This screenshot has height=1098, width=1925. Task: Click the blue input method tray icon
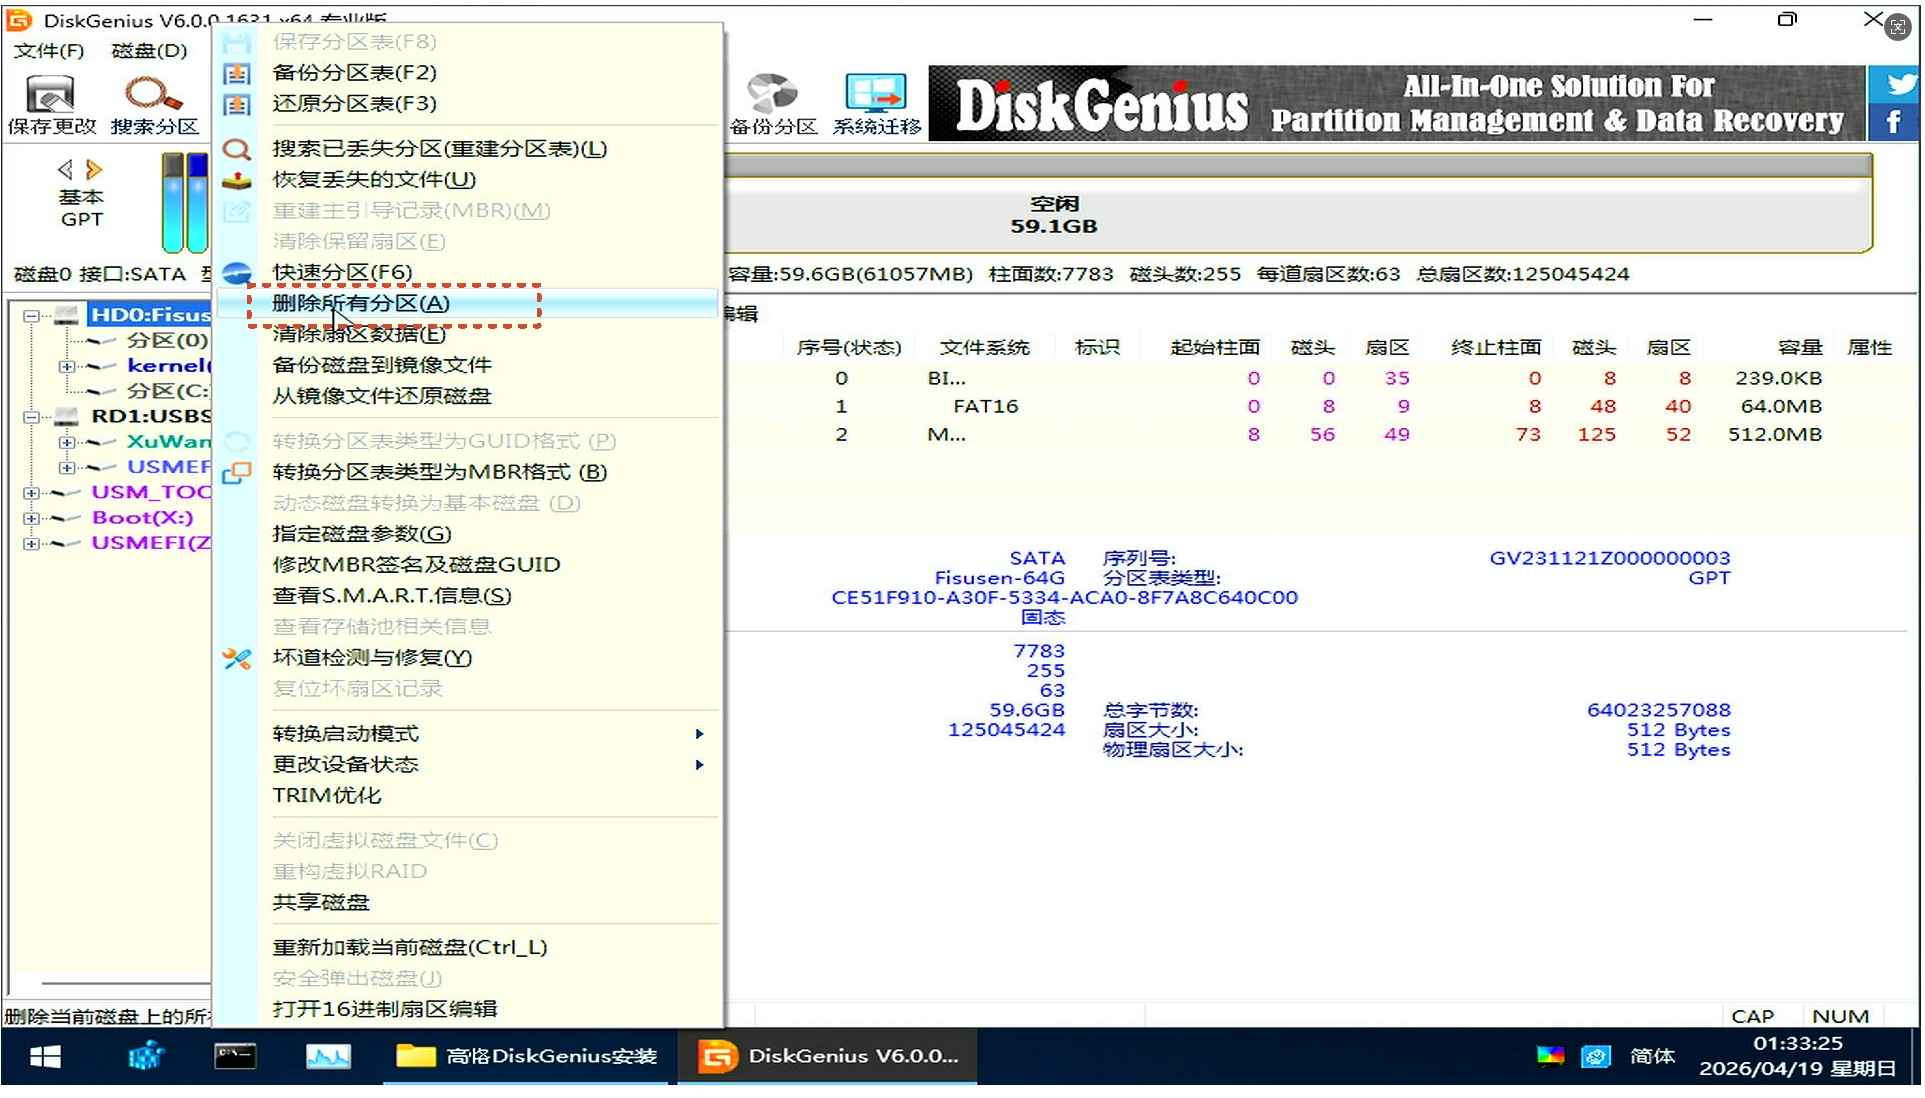click(1596, 1056)
